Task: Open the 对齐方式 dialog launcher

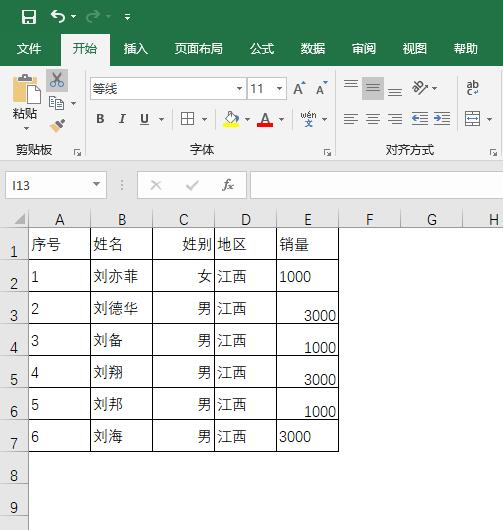Action: (x=493, y=153)
